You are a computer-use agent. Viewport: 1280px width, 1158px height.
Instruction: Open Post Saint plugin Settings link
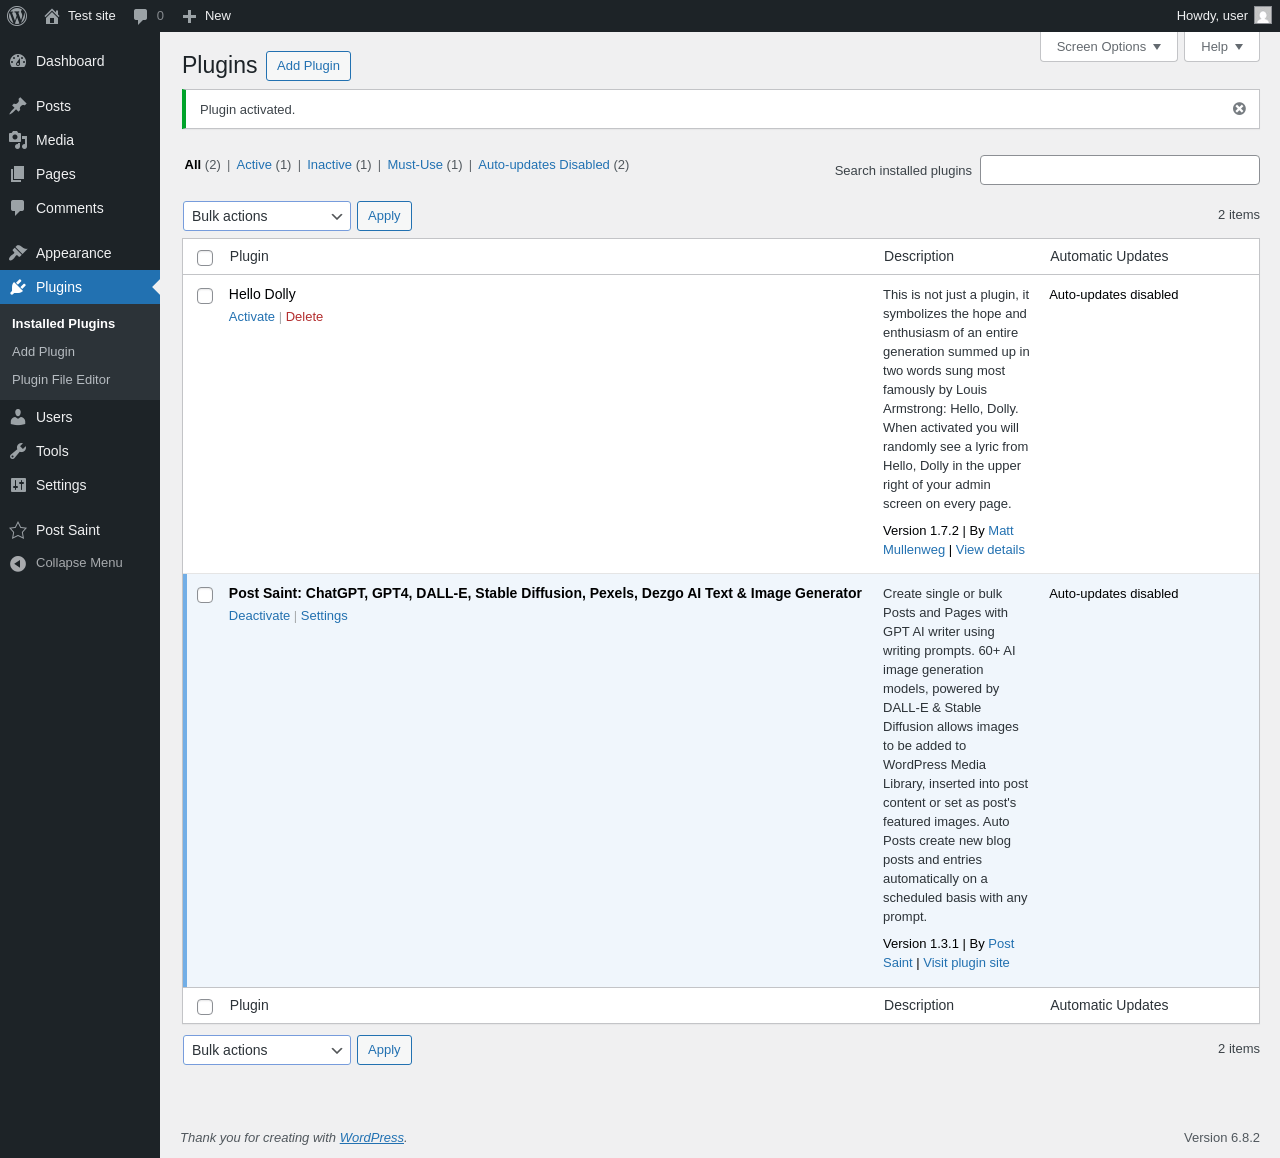click(x=324, y=616)
